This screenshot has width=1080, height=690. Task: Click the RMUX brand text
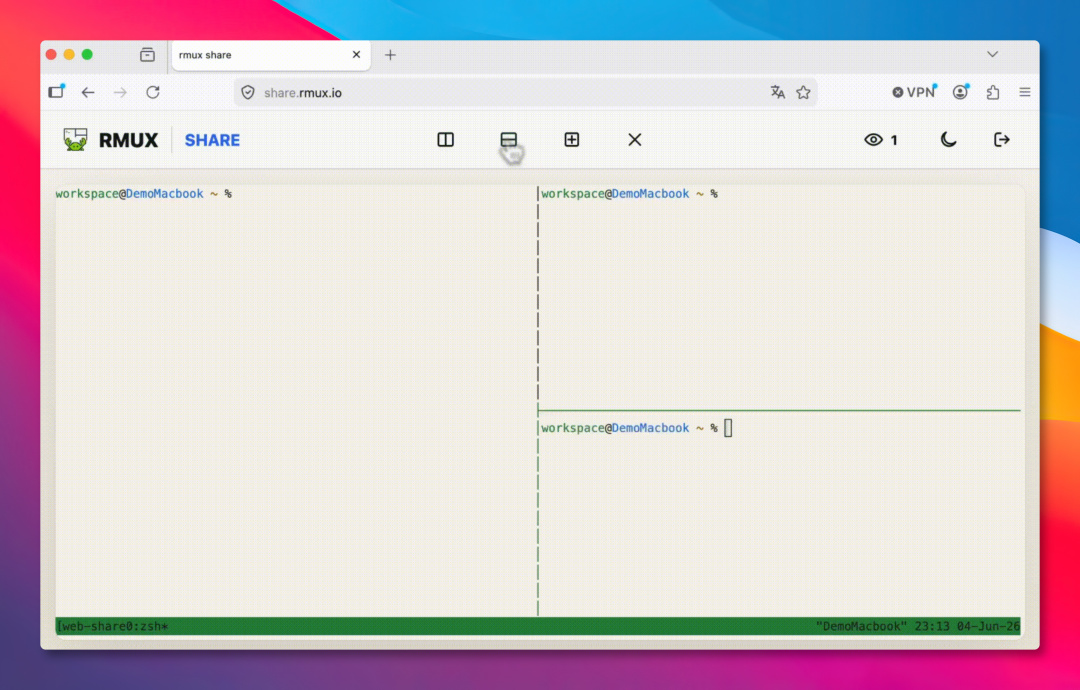point(128,140)
